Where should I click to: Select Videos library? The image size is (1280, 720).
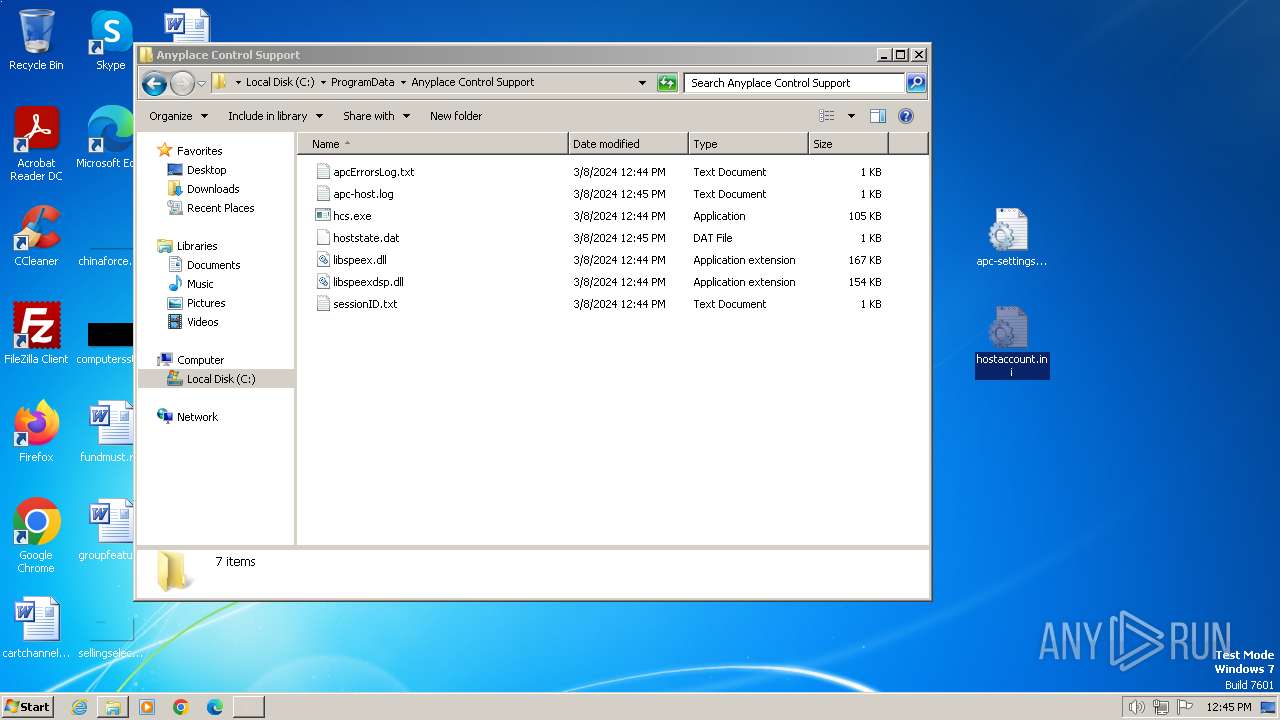pos(202,322)
